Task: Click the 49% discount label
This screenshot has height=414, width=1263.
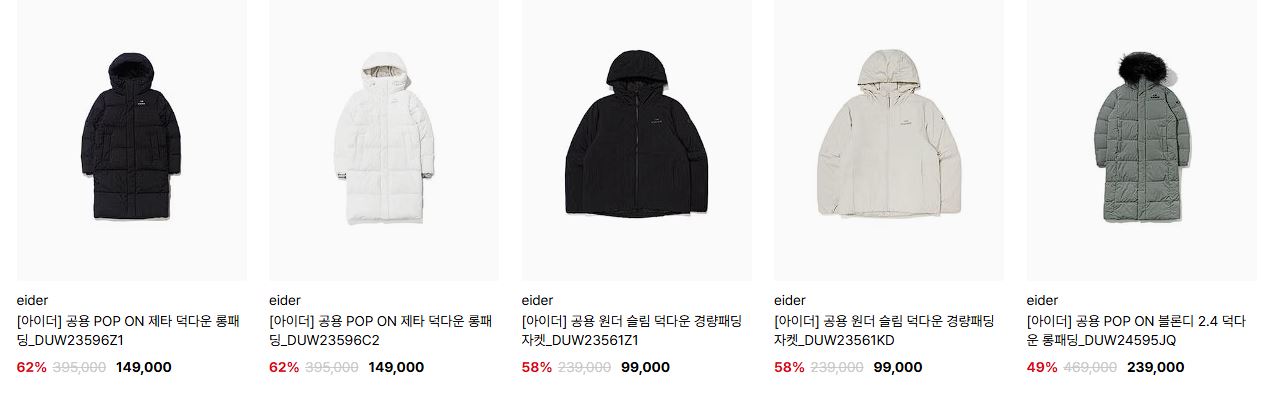Action: click(1042, 367)
